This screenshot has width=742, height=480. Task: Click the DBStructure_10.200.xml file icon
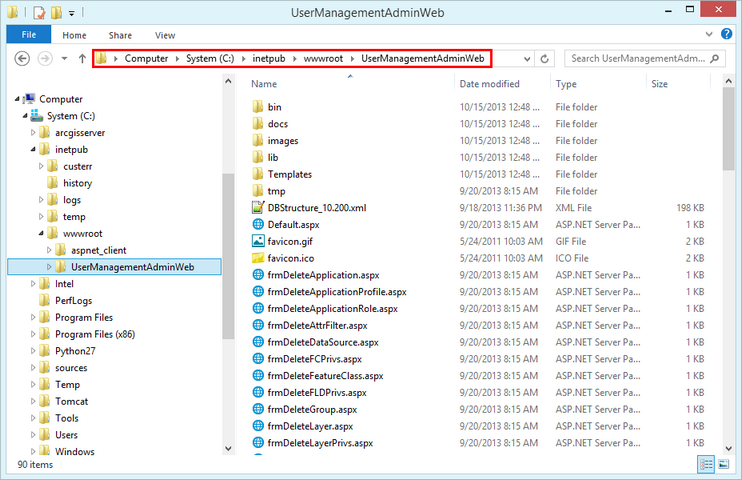click(258, 207)
